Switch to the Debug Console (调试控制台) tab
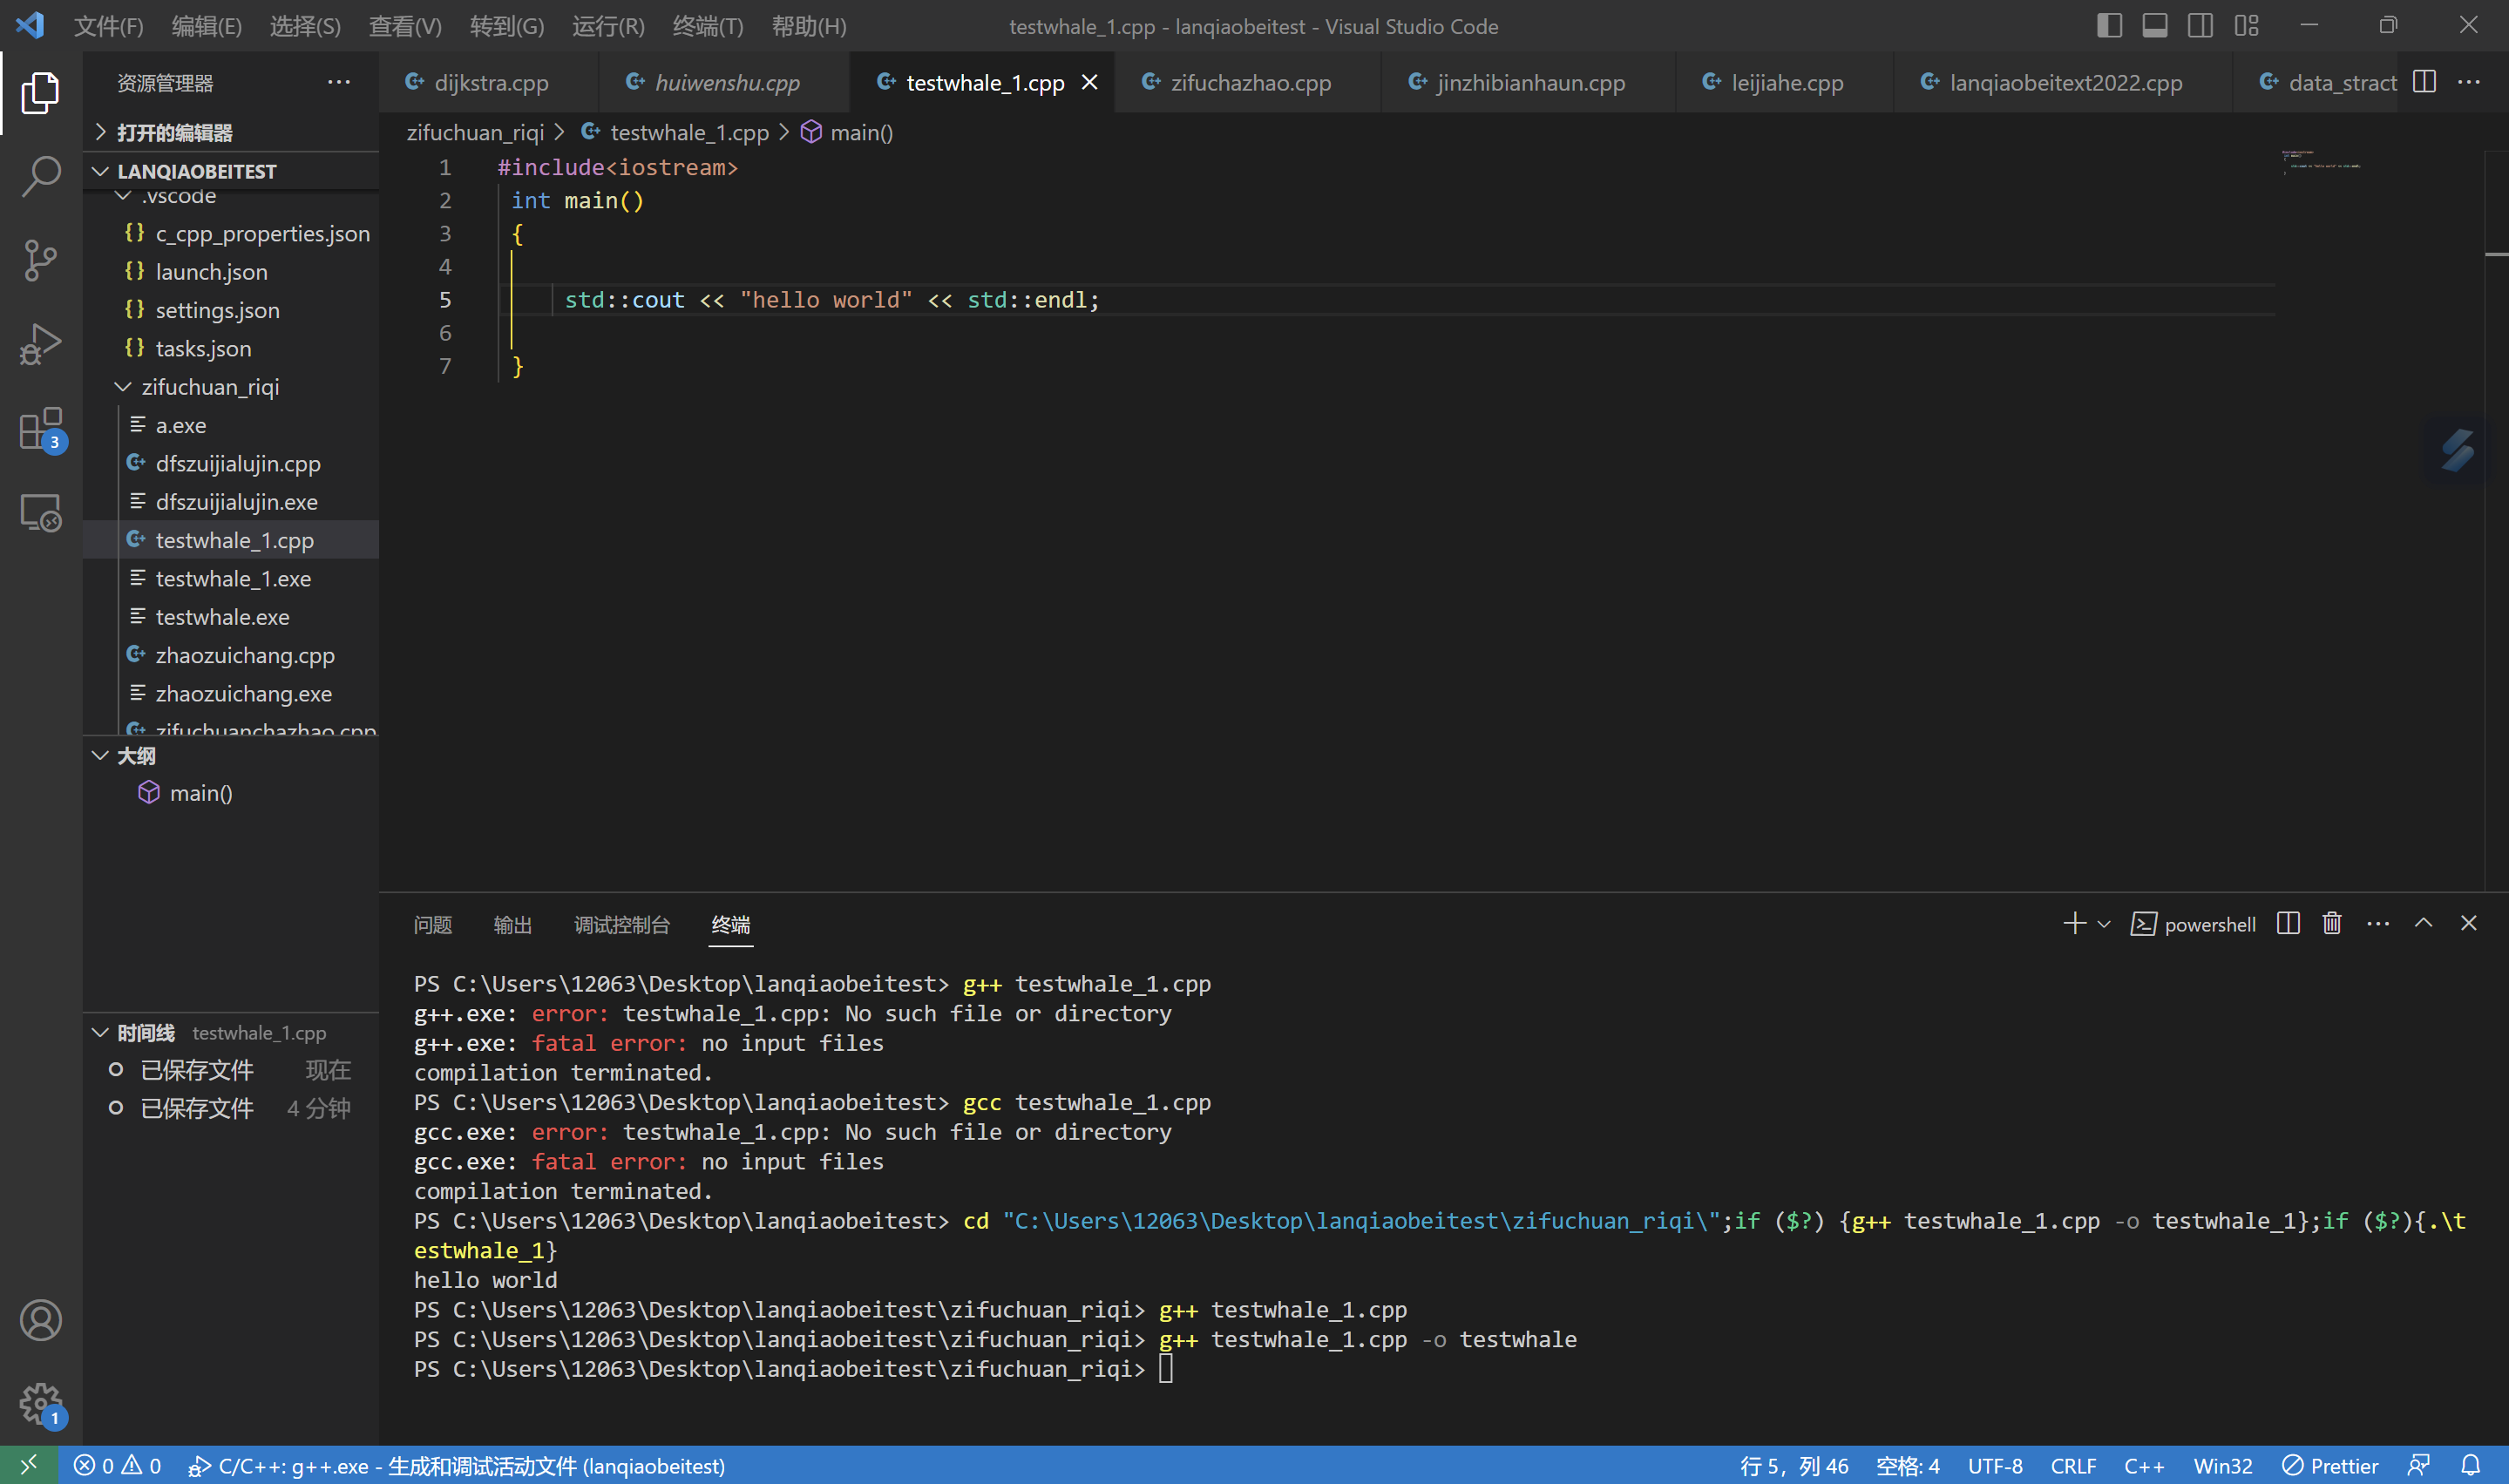This screenshot has width=2509, height=1484. click(621, 924)
